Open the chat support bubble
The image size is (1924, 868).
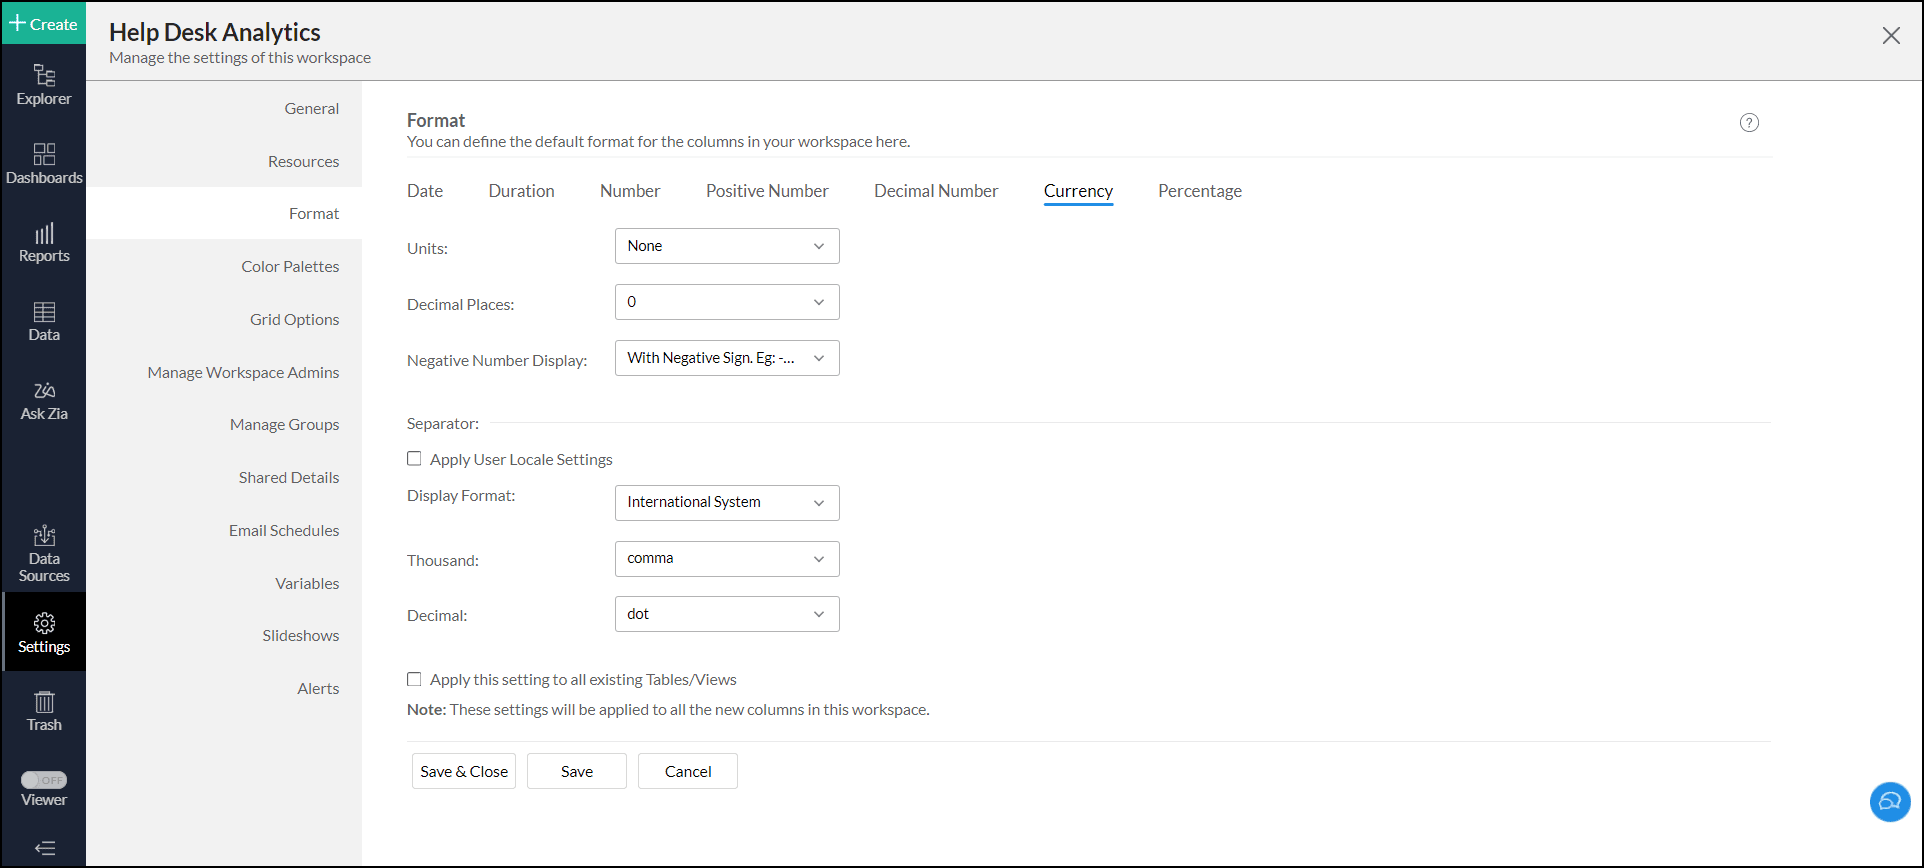(x=1889, y=801)
